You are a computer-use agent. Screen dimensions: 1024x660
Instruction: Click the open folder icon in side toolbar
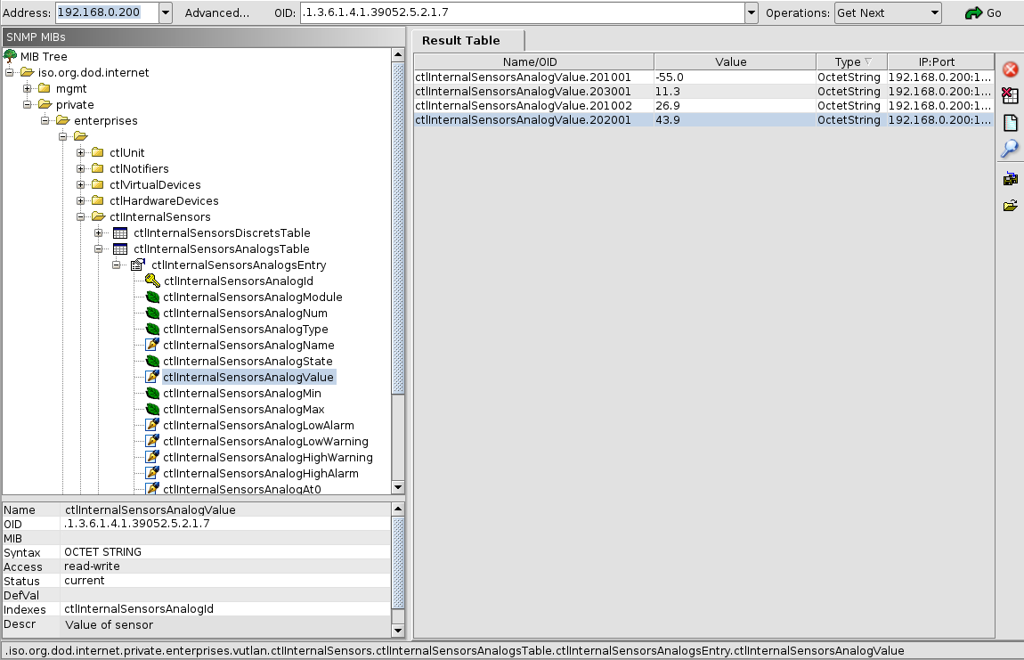[x=1010, y=206]
